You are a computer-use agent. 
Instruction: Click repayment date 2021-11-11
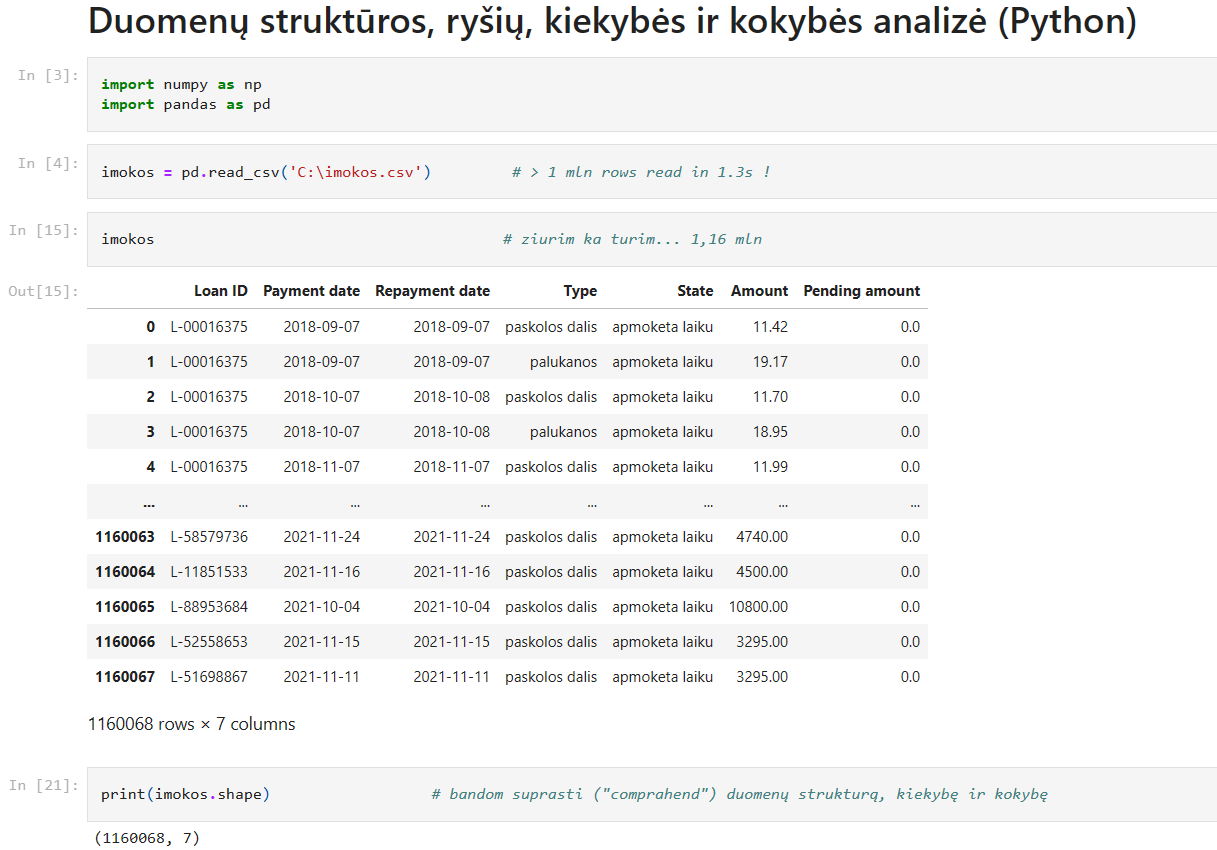(452, 677)
